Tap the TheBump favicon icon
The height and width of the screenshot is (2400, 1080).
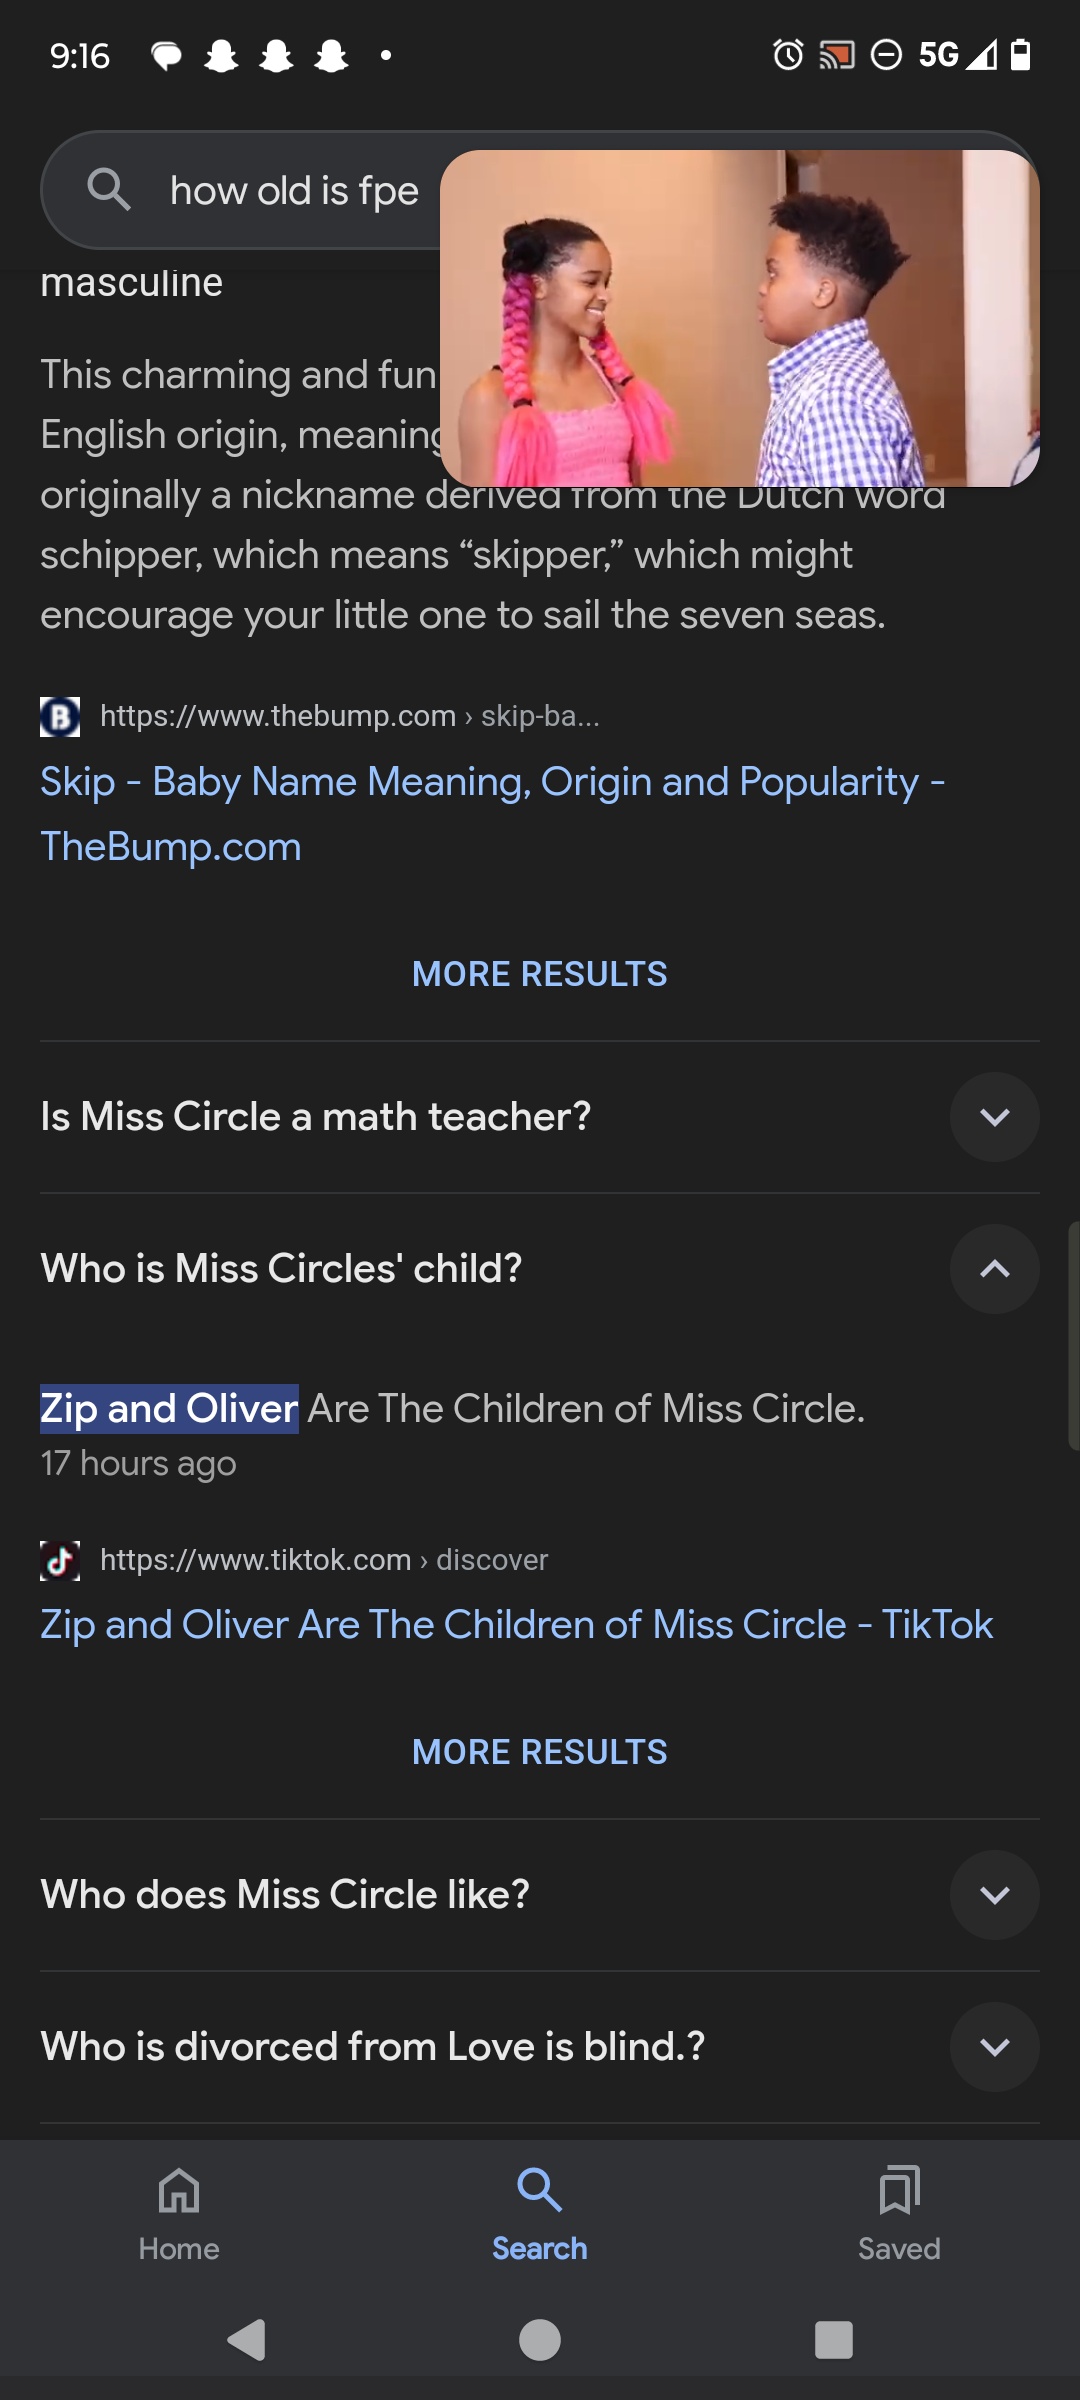[60, 716]
